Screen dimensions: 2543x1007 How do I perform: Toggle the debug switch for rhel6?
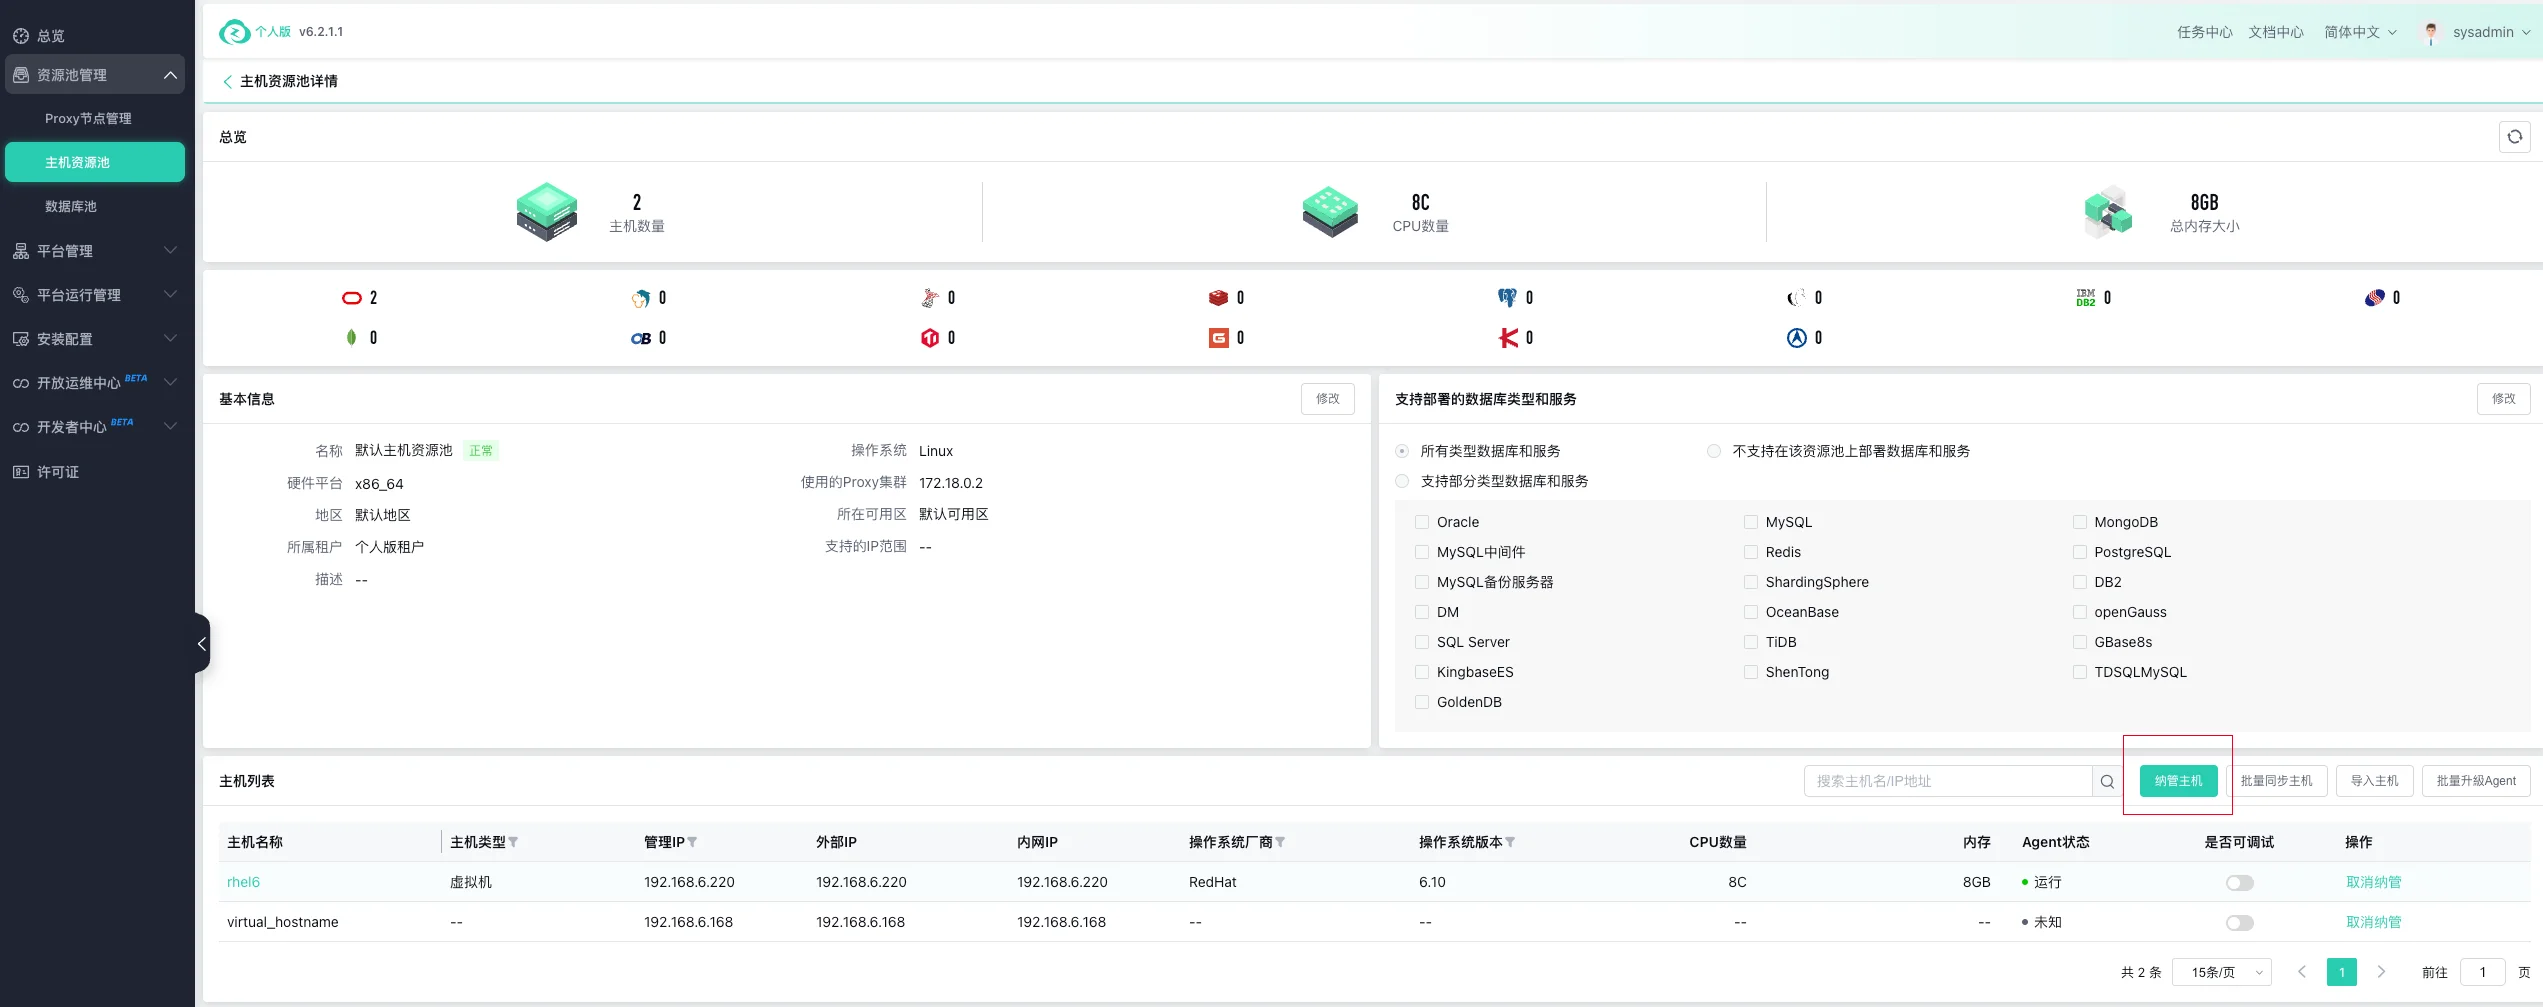[2239, 882]
